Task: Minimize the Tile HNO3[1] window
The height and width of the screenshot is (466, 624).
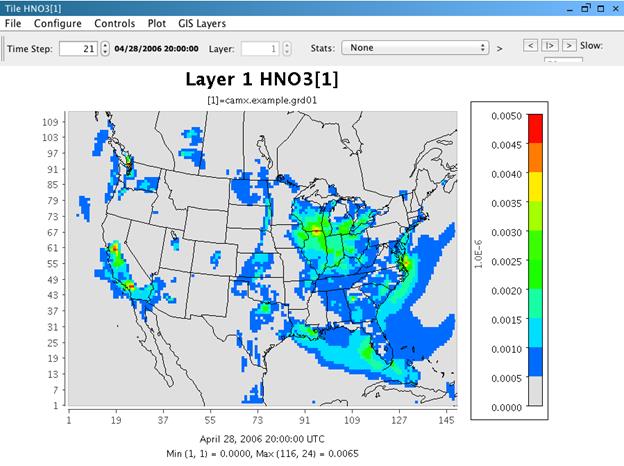Action: tap(570, 9)
